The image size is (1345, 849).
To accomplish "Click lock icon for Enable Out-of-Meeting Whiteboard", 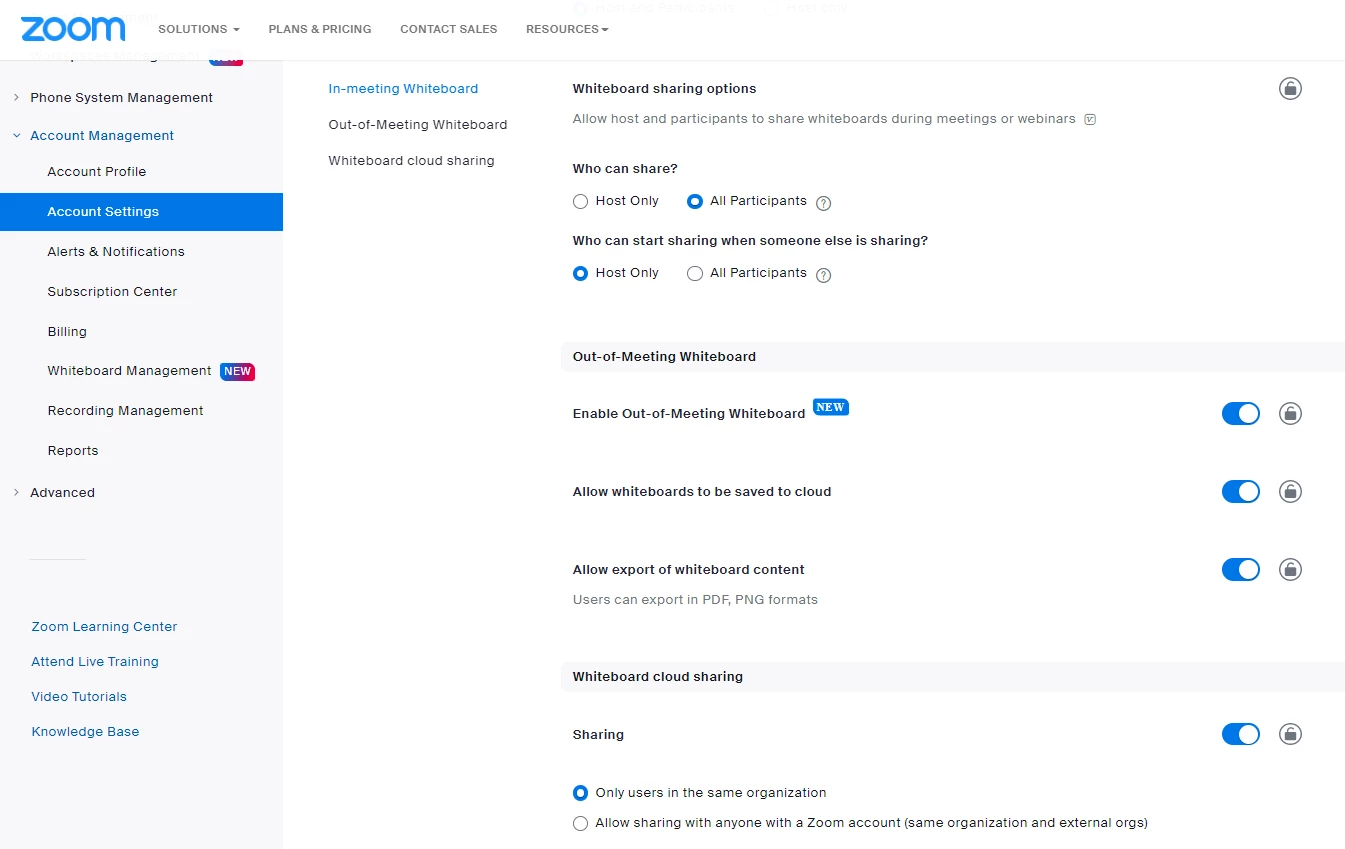I will click(1290, 414).
